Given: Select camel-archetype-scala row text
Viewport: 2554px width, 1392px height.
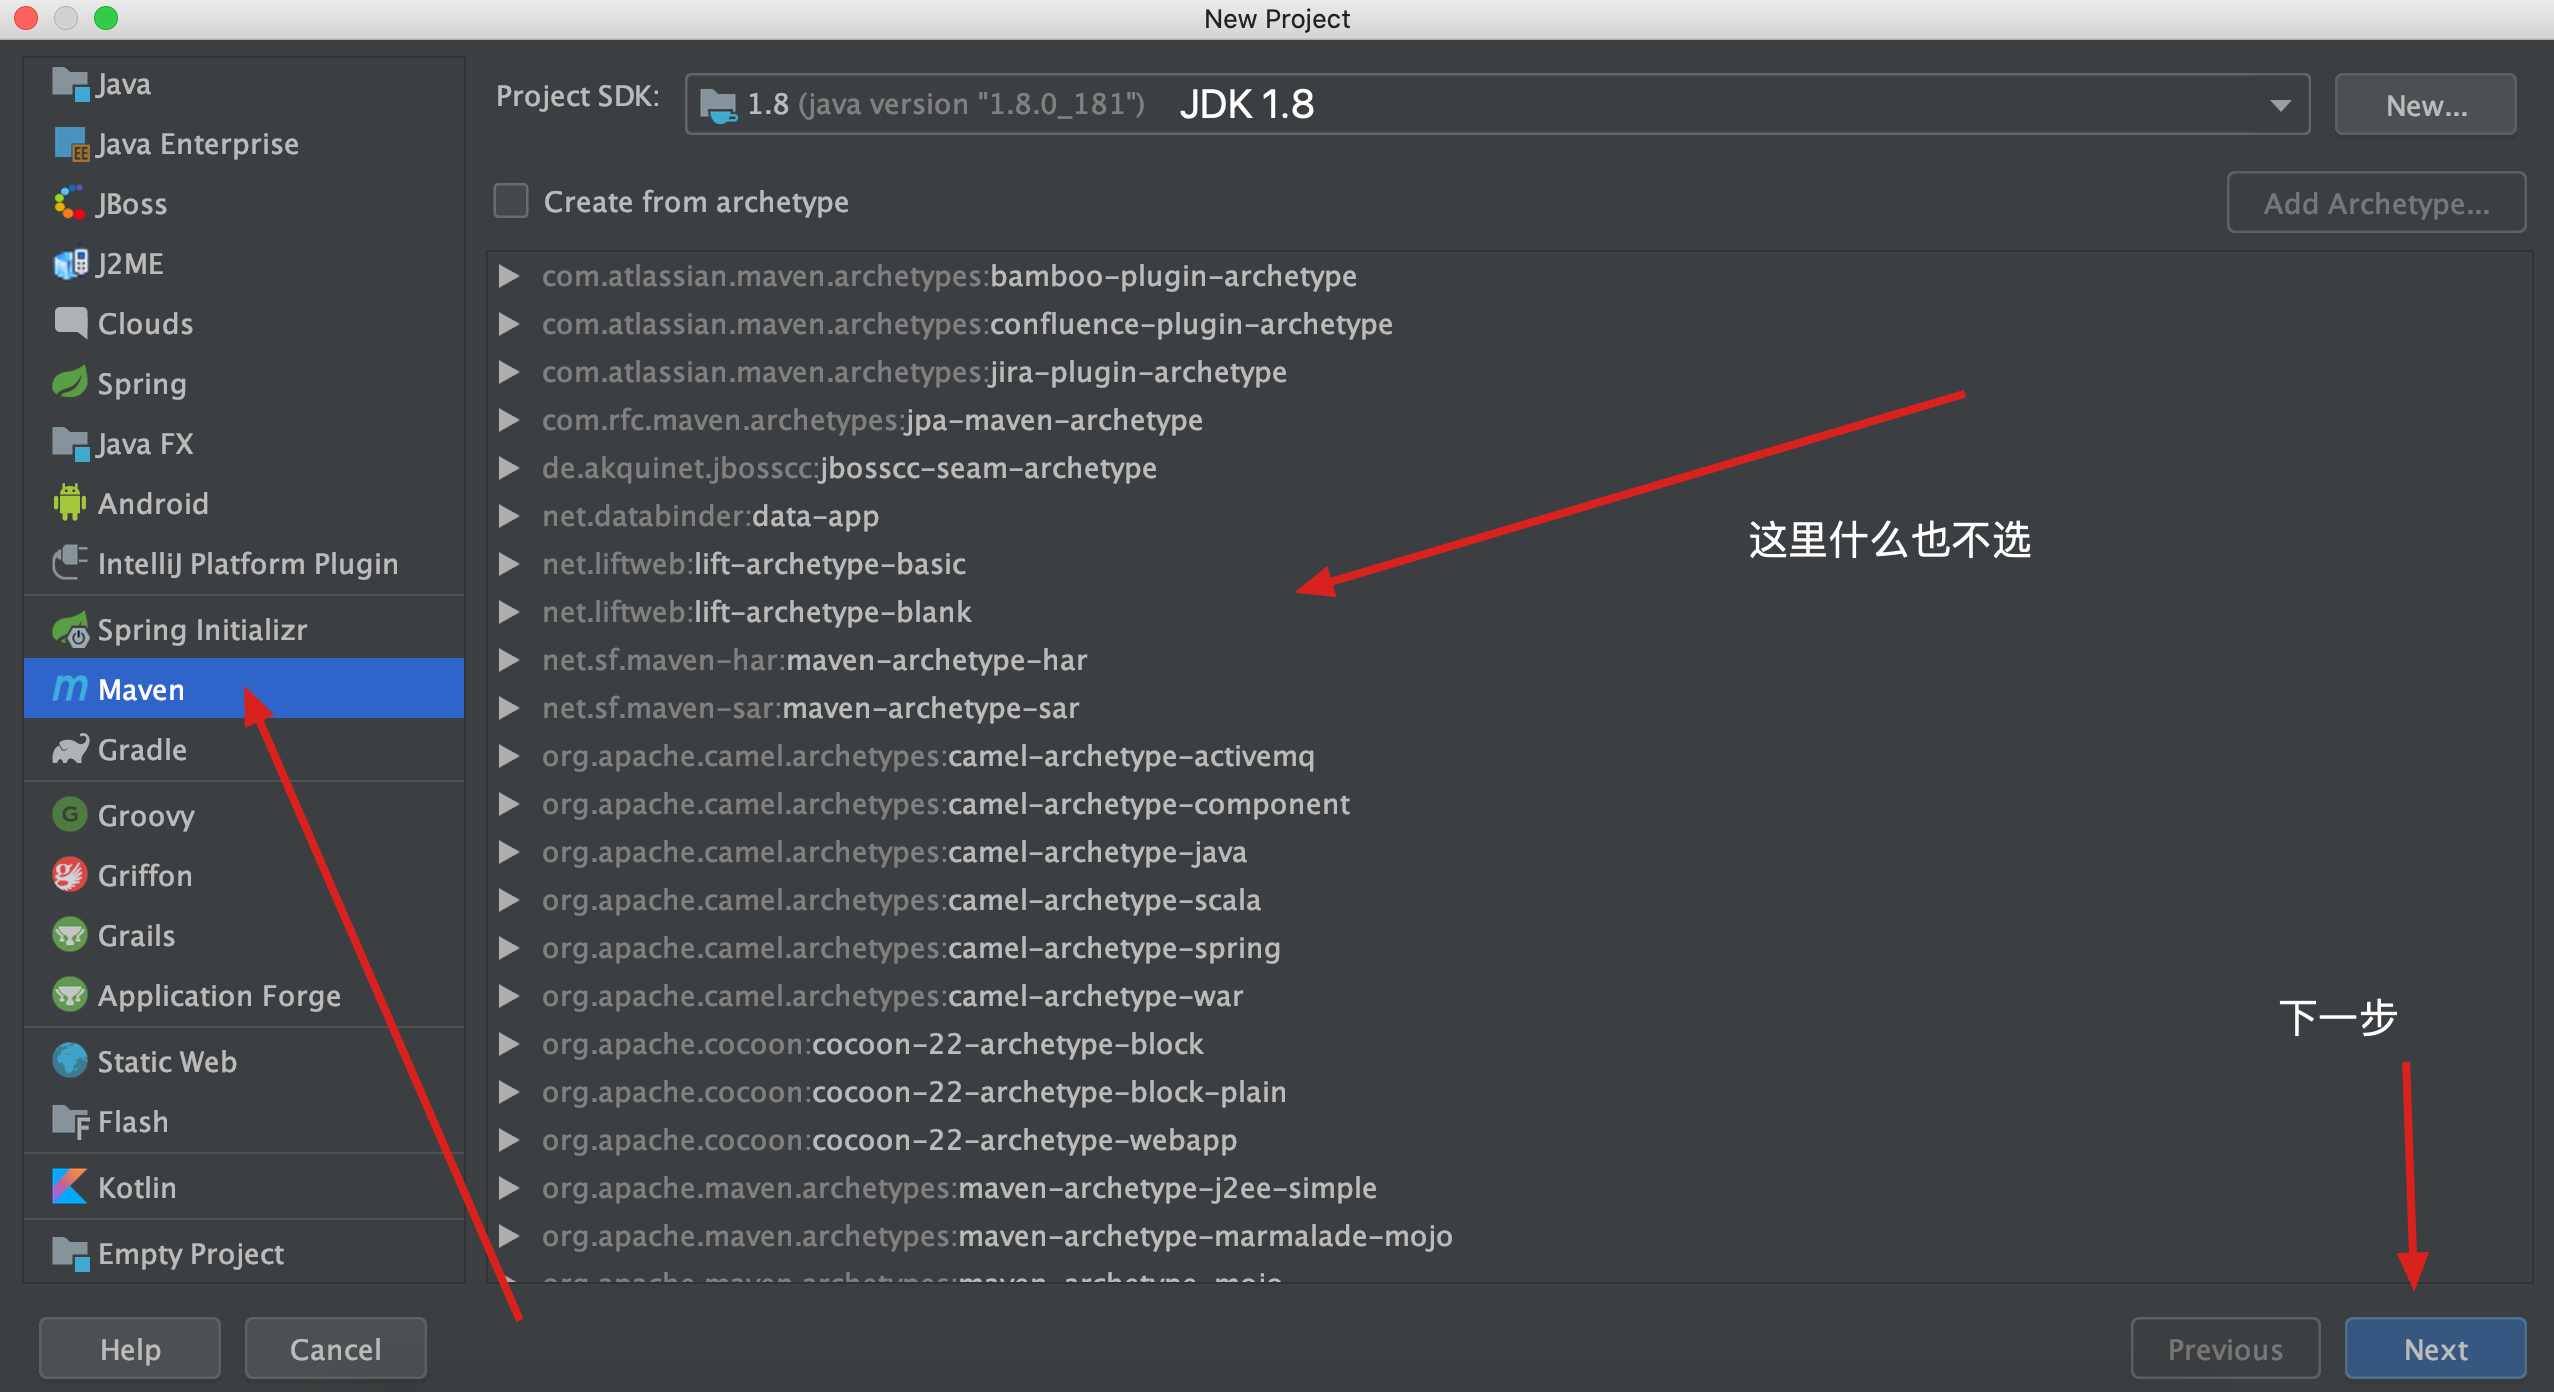Looking at the screenshot, I should [901, 900].
